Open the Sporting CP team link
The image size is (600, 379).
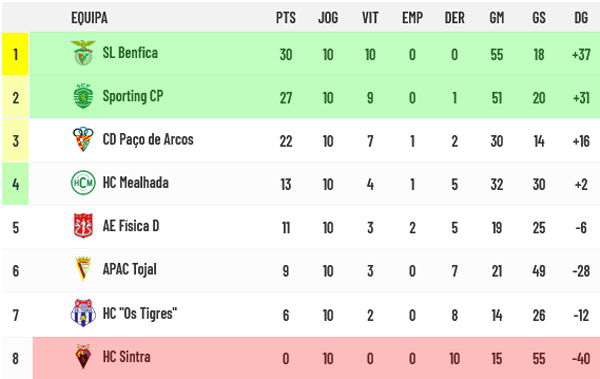coord(133,96)
